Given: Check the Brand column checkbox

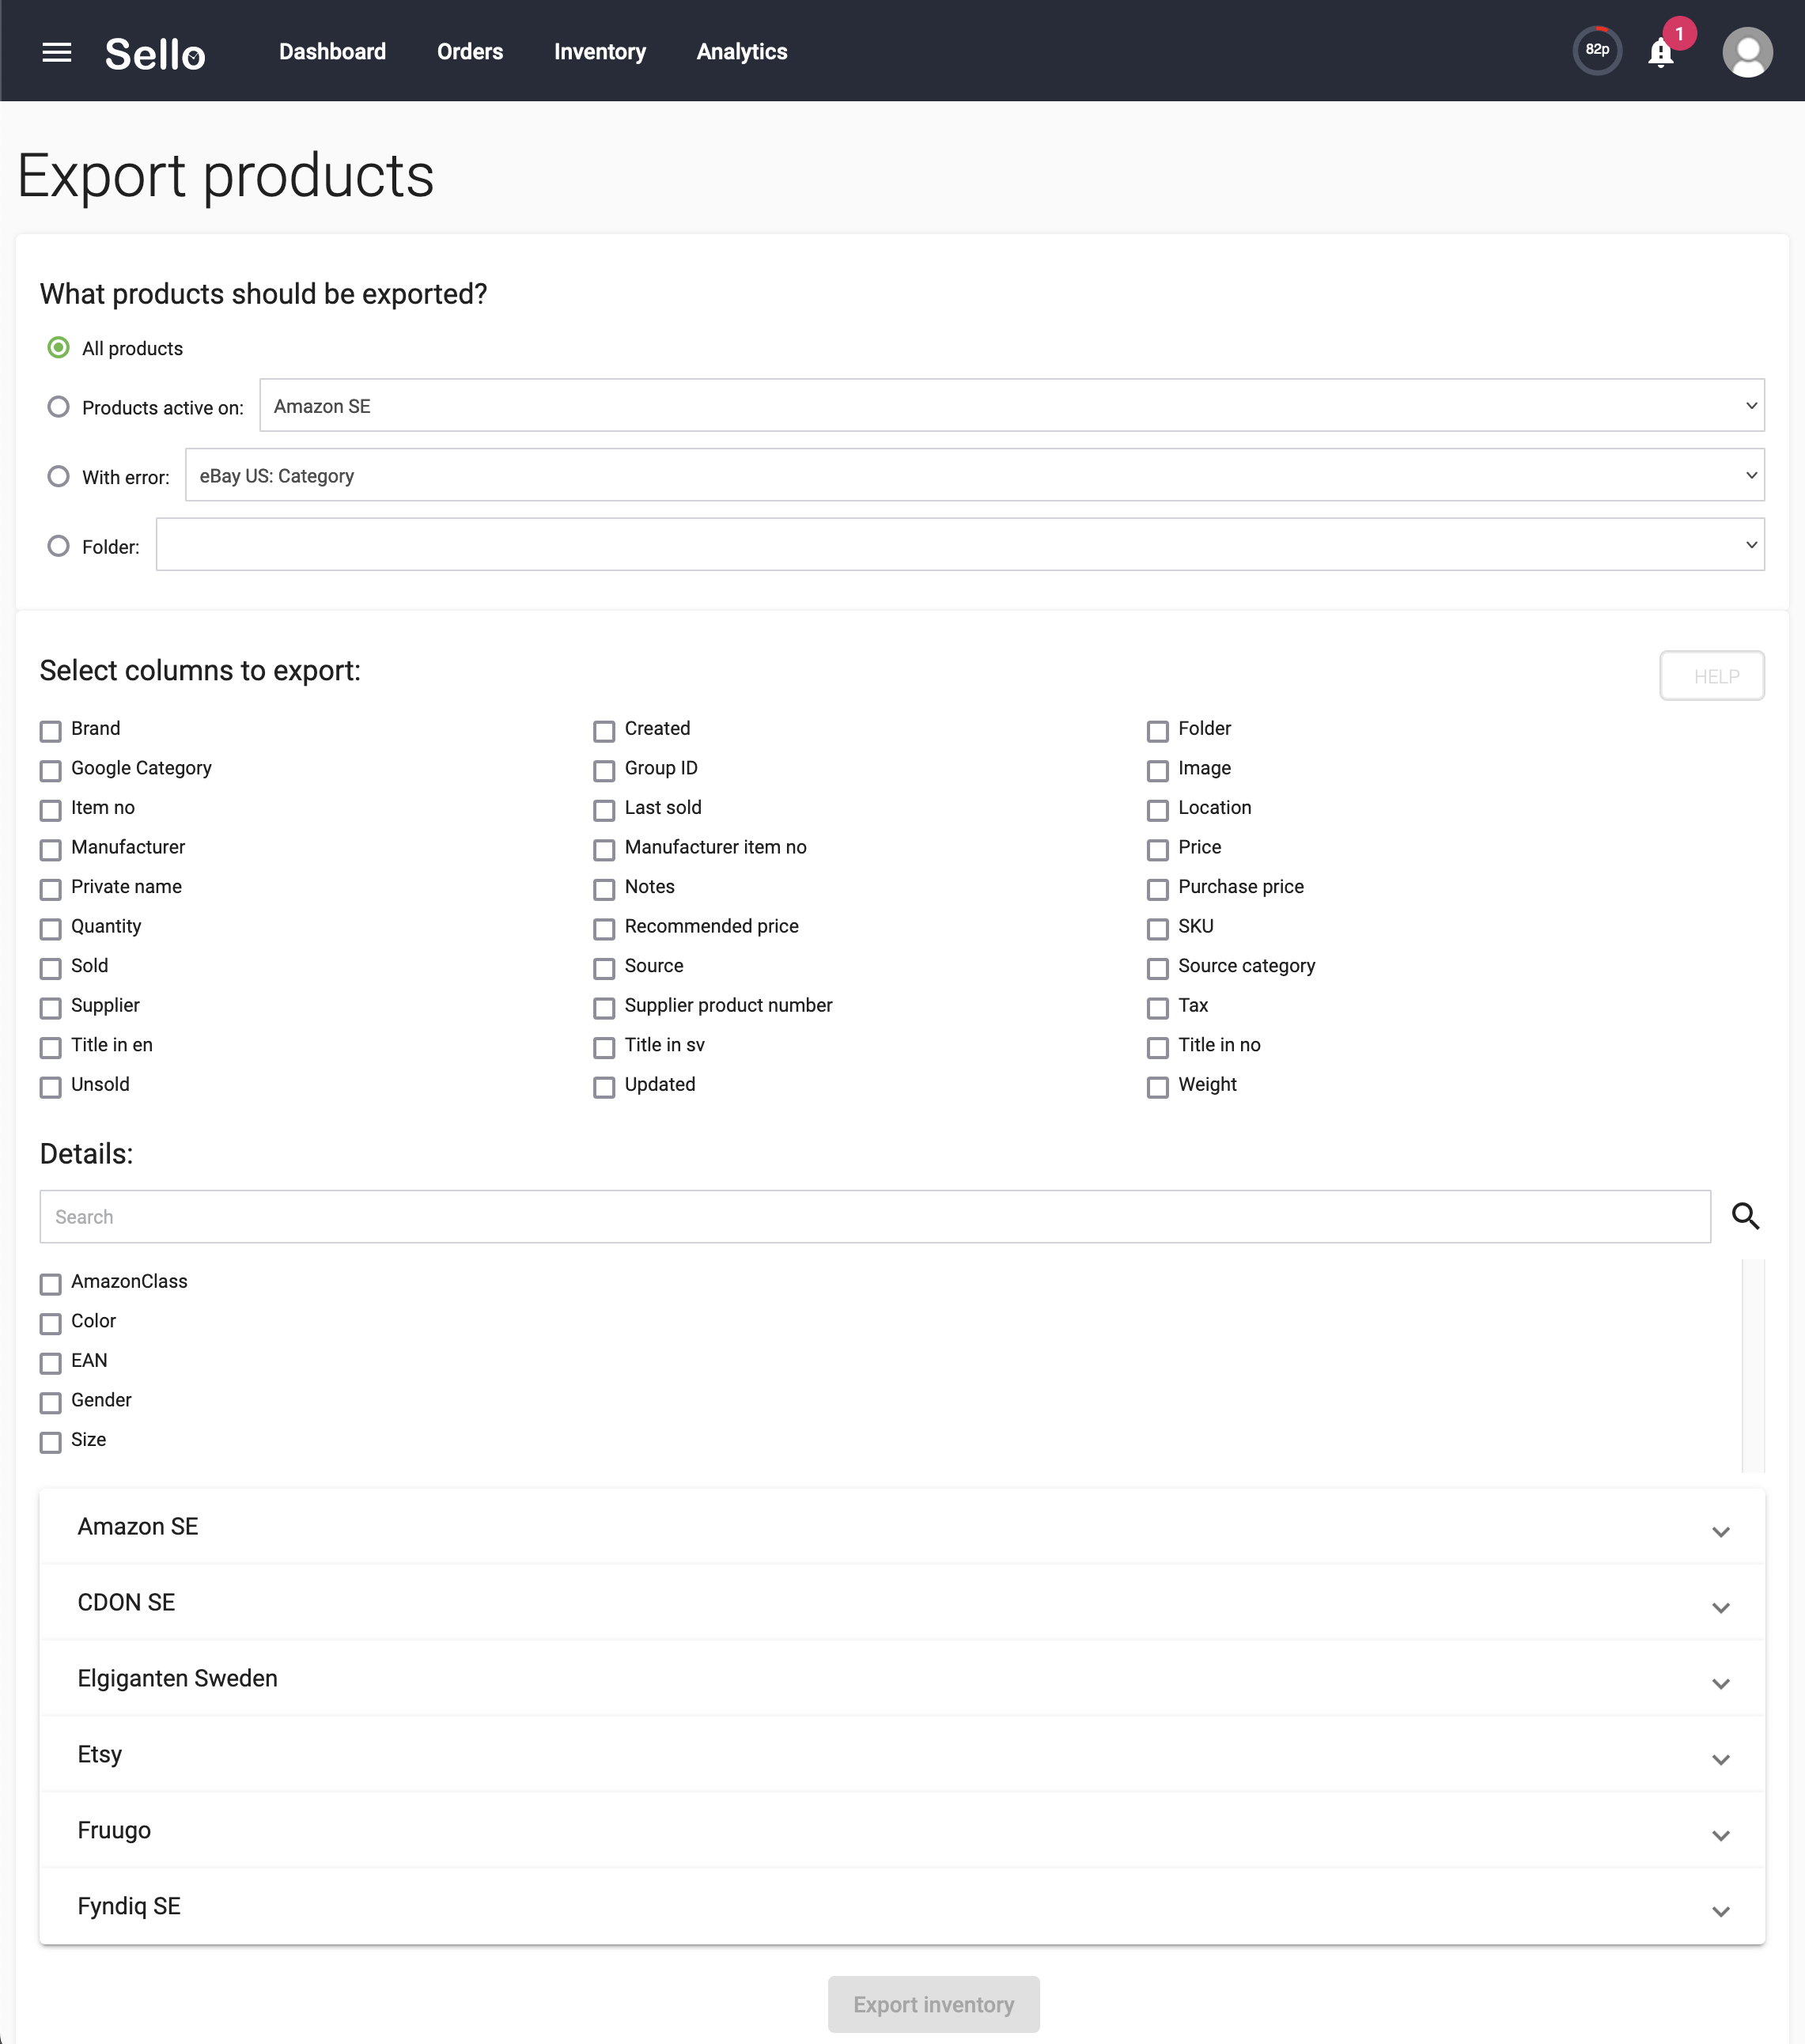Looking at the screenshot, I should click(51, 731).
